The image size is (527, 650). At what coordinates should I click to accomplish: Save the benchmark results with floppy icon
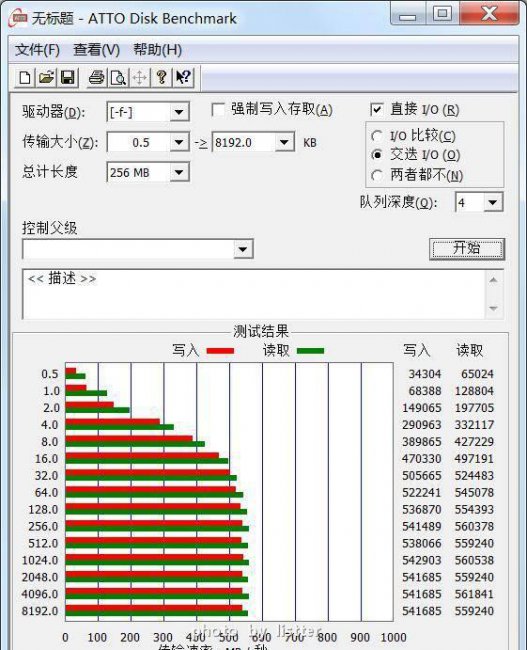(68, 78)
